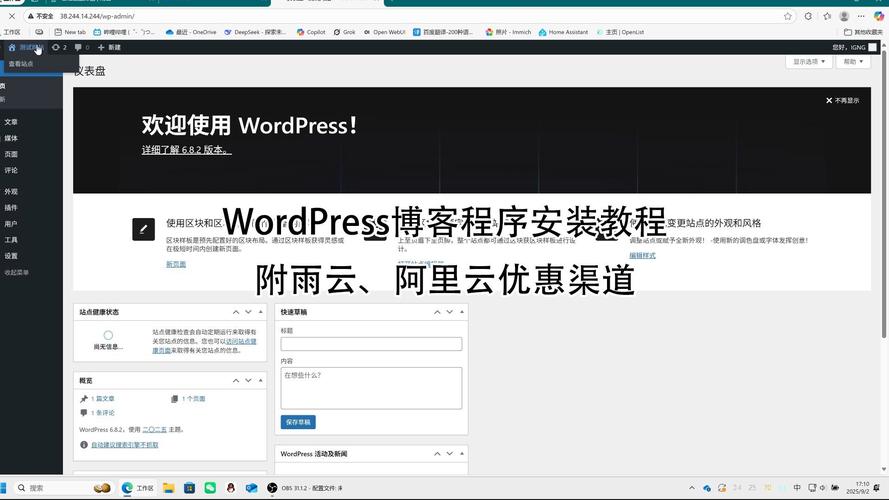Image resolution: width=889 pixels, height=500 pixels.
Task: Expand the 帮助 help dropdown
Action: (x=853, y=62)
